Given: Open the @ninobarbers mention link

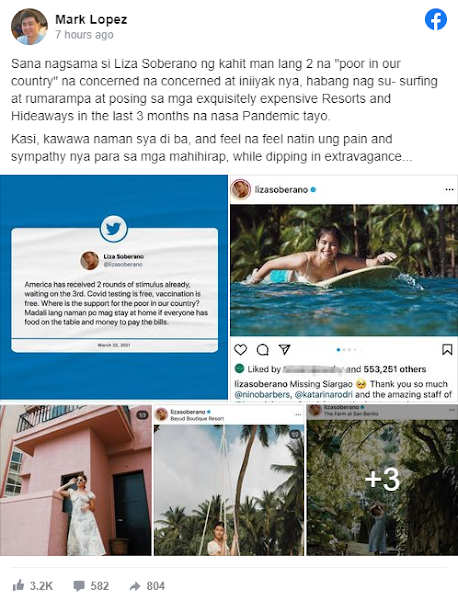Looking at the screenshot, I should click(262, 394).
